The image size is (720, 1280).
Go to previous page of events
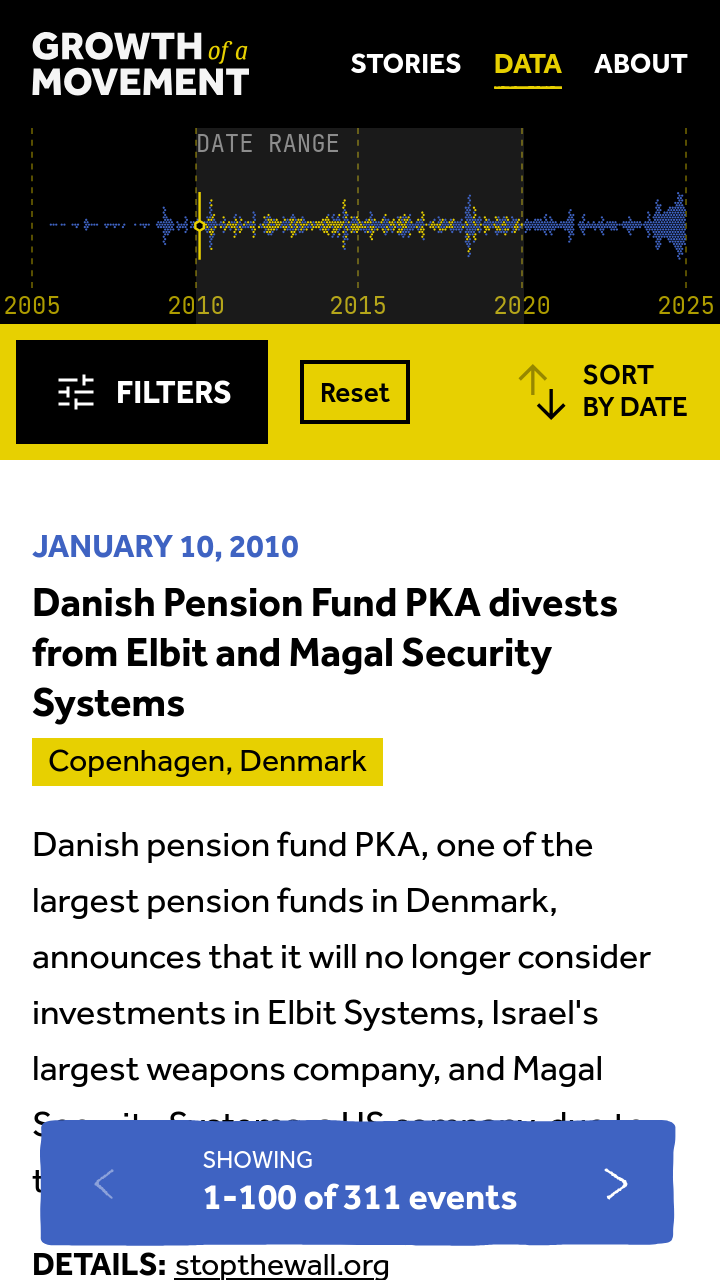click(104, 1184)
